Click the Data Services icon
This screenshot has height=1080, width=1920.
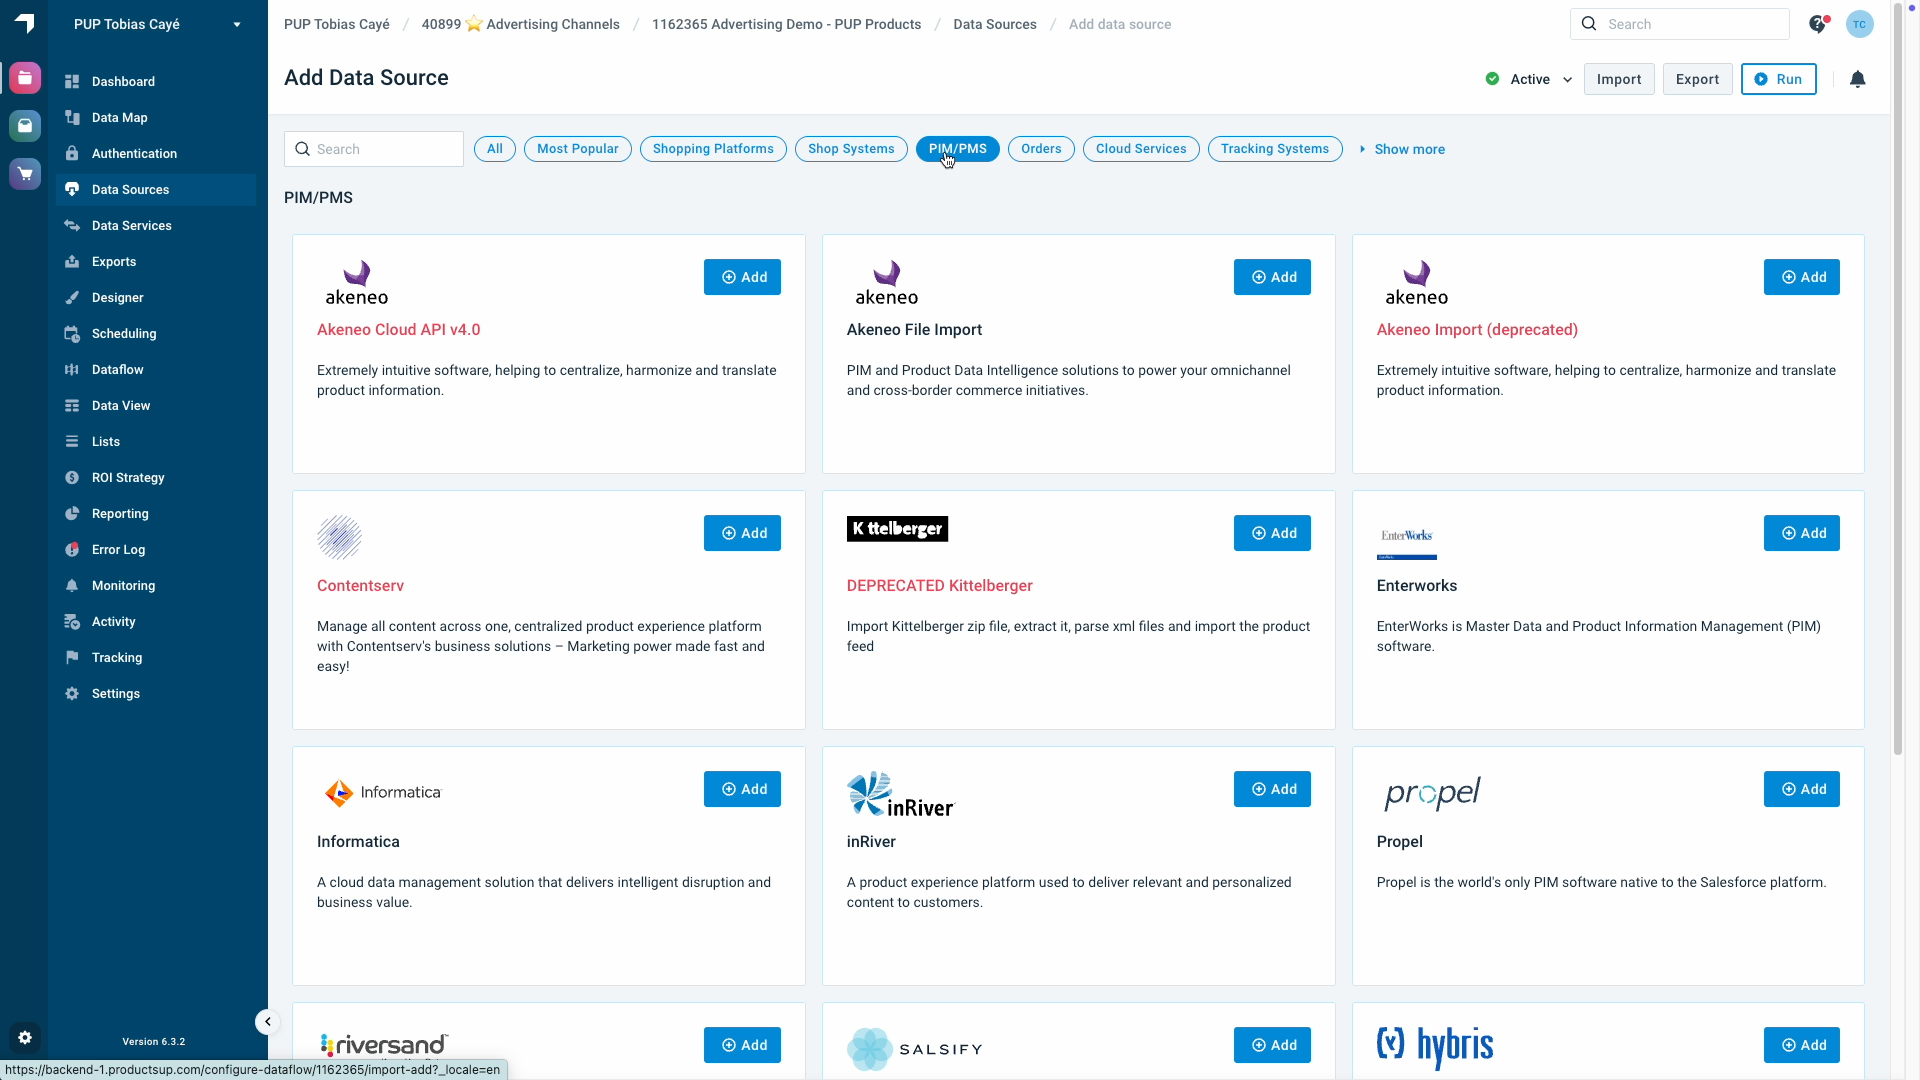click(x=72, y=225)
